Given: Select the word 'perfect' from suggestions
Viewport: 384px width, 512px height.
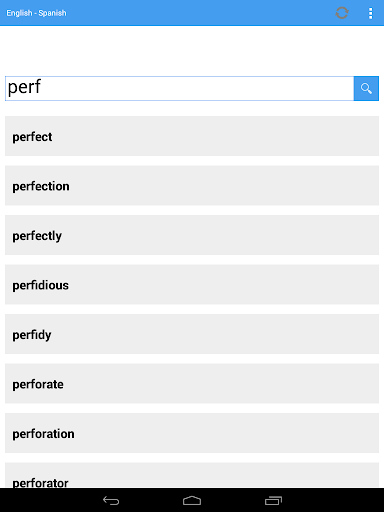Looking at the screenshot, I should [192, 136].
